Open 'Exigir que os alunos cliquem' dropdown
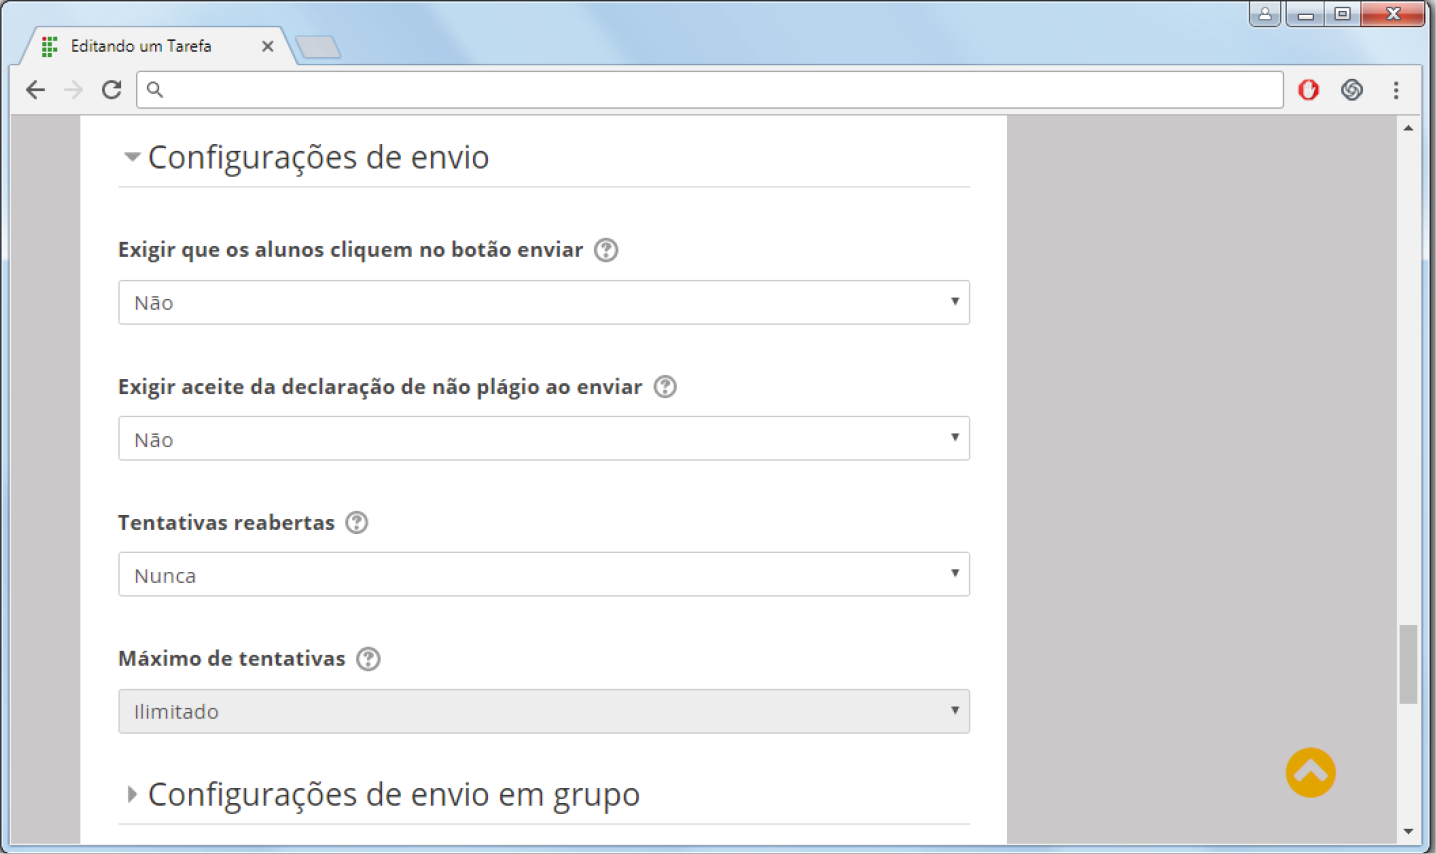Image resolution: width=1436 pixels, height=854 pixels. pos(543,302)
